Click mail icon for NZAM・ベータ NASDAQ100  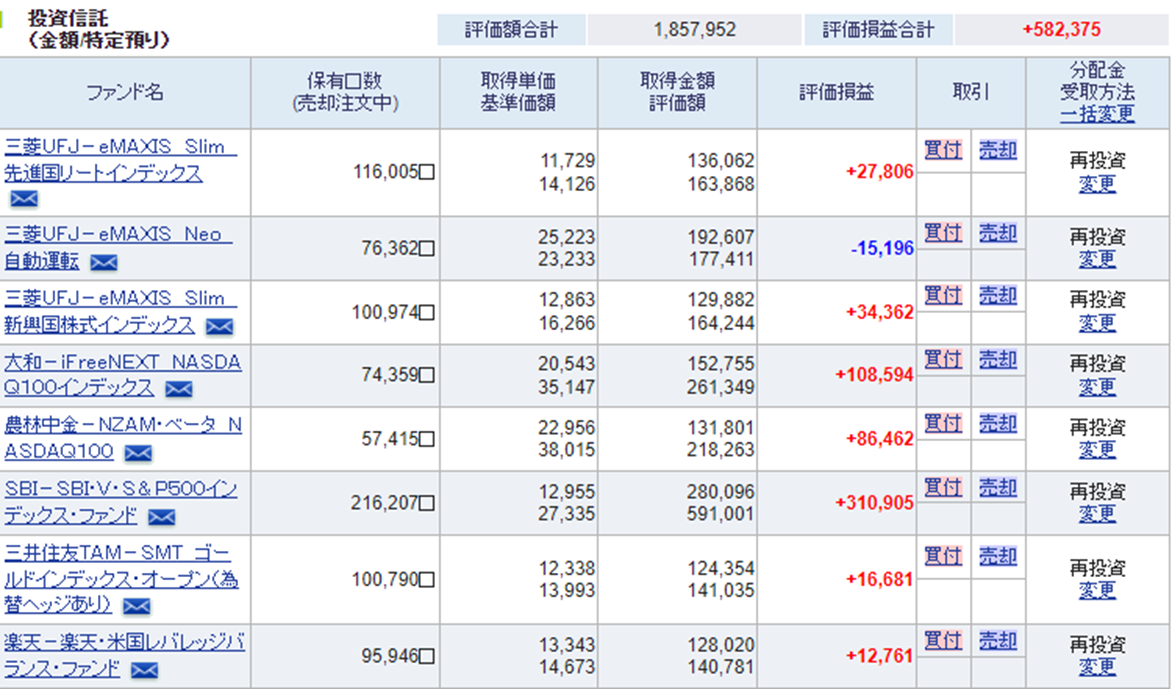(x=138, y=453)
